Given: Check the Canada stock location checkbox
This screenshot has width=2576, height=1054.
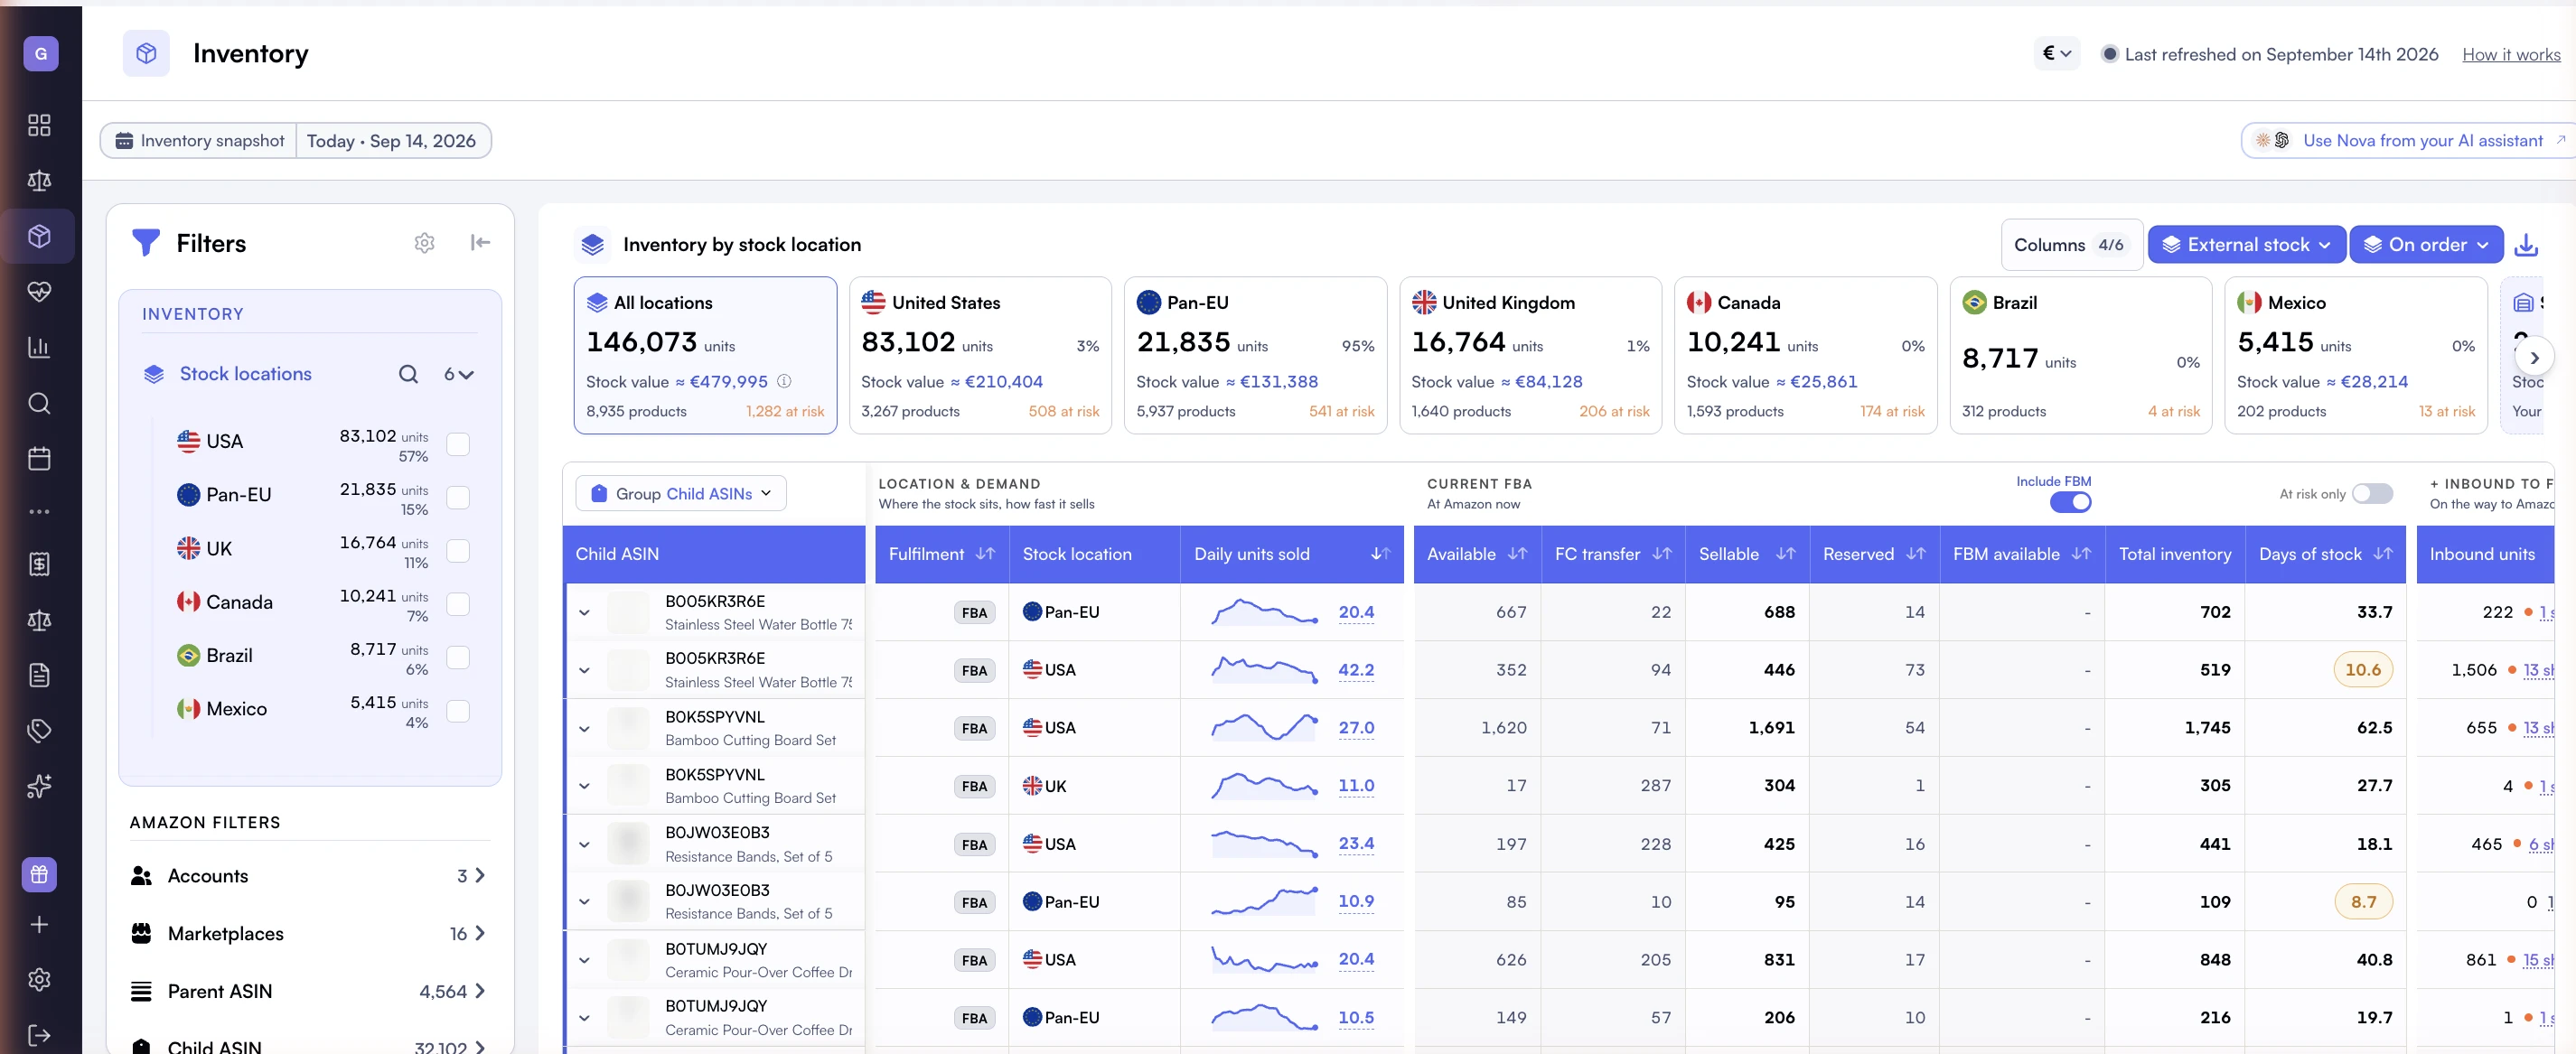Looking at the screenshot, I should [x=458, y=604].
